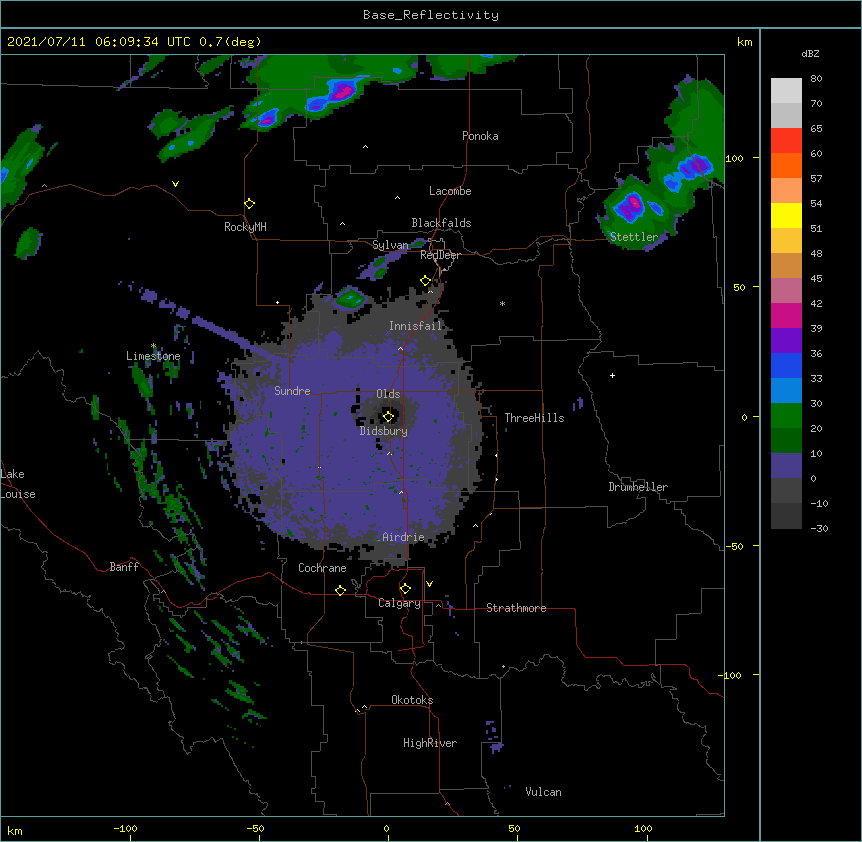Click the Stettler city label
The image size is (862, 842).
coord(634,237)
